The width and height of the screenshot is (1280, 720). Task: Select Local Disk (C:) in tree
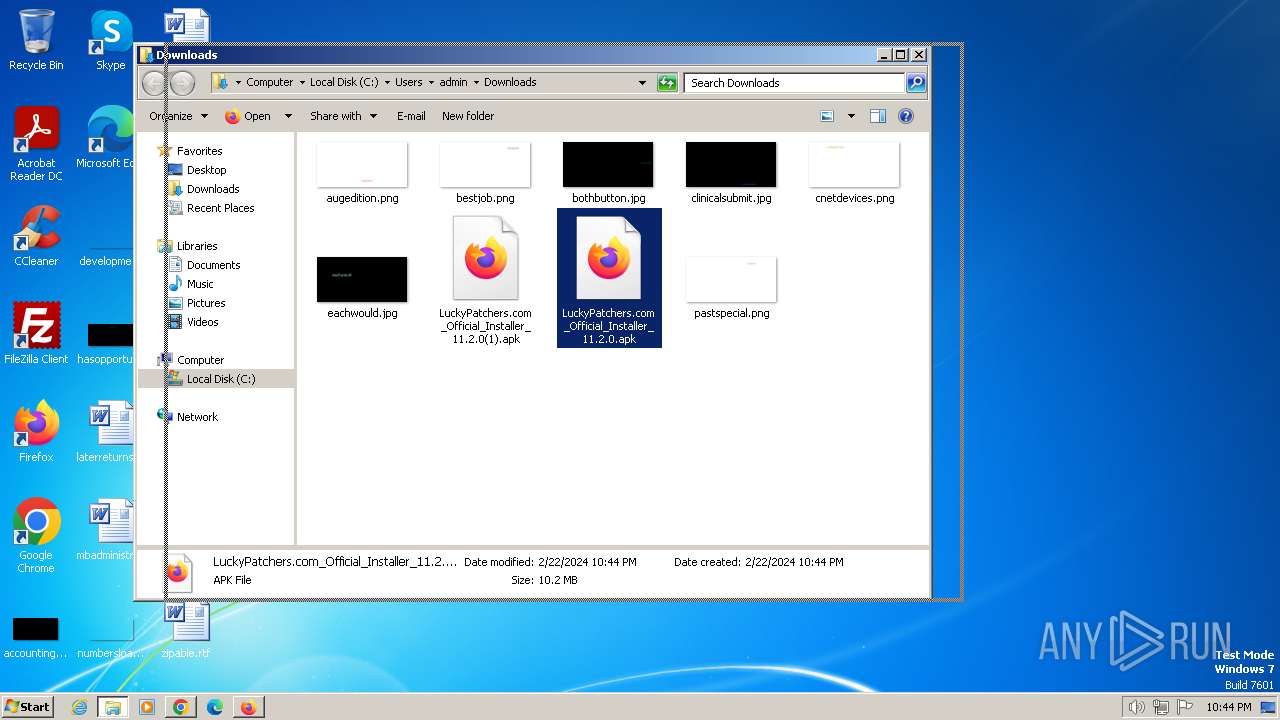coord(221,379)
